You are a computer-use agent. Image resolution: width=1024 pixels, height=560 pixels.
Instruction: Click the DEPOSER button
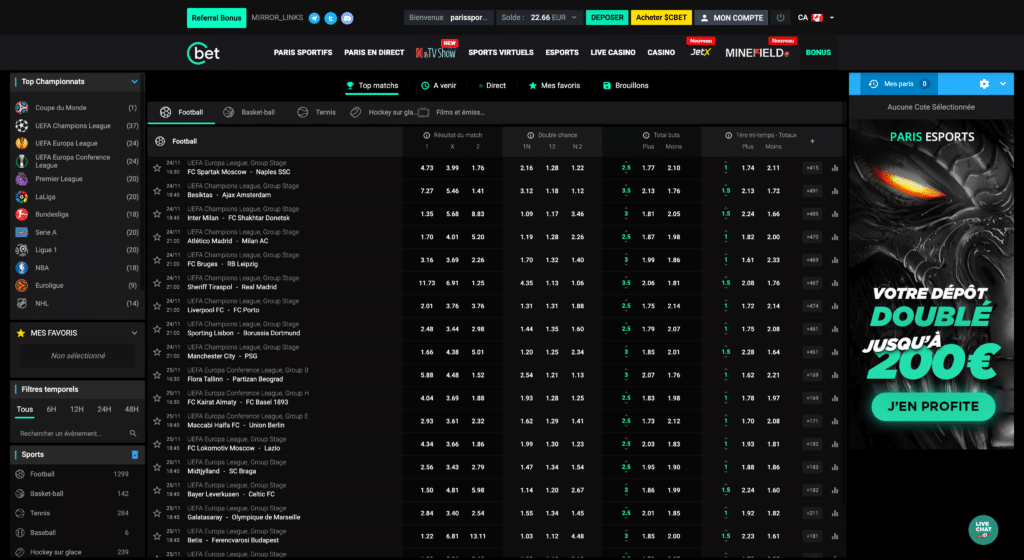pos(607,18)
